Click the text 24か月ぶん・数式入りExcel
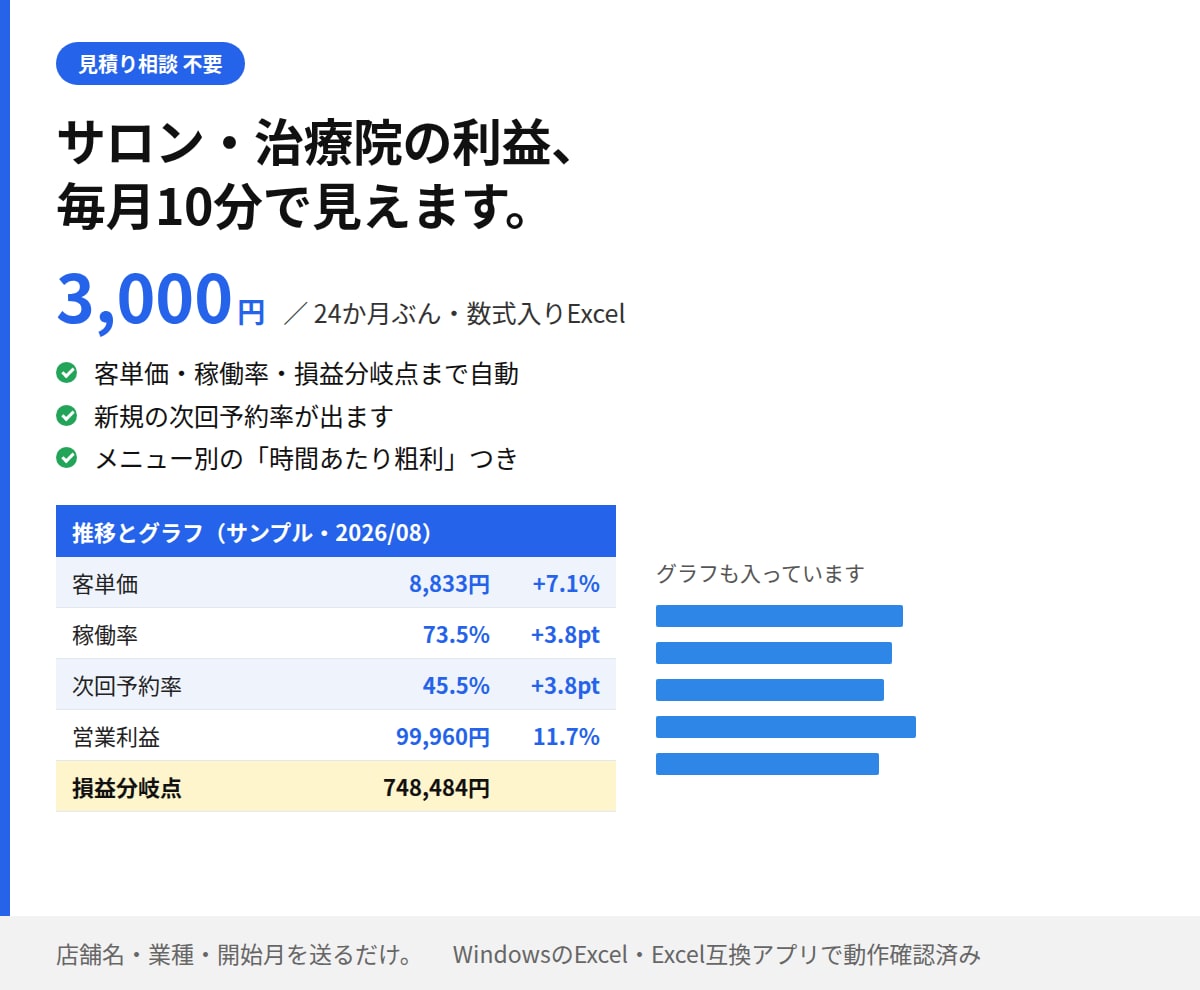The height and width of the screenshot is (990, 1200). (469, 314)
